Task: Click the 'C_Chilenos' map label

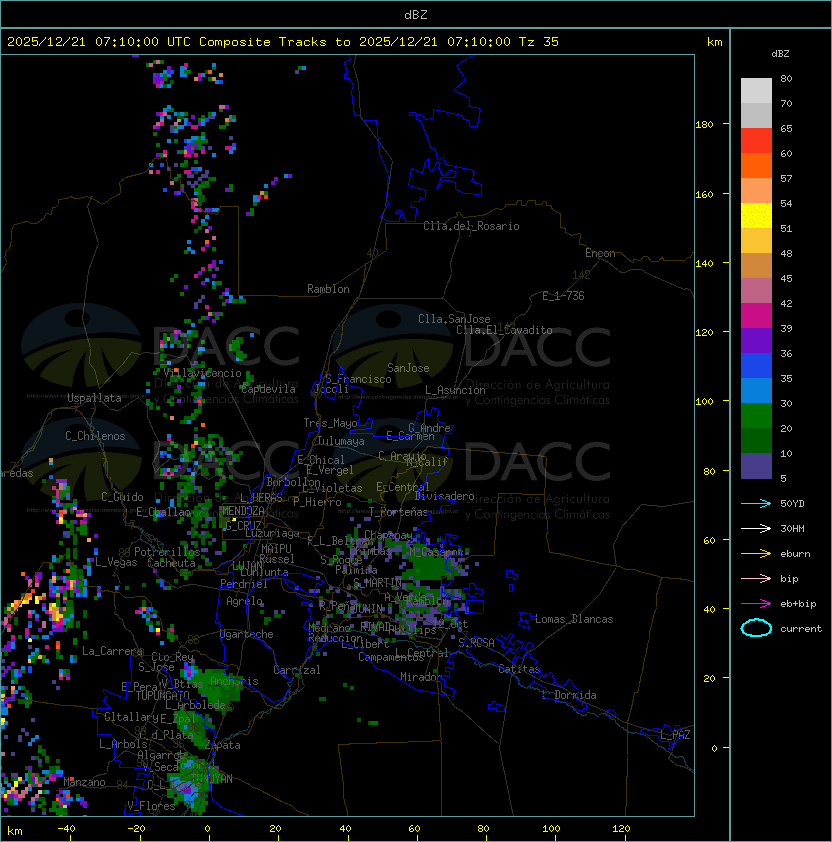Action: [95, 436]
